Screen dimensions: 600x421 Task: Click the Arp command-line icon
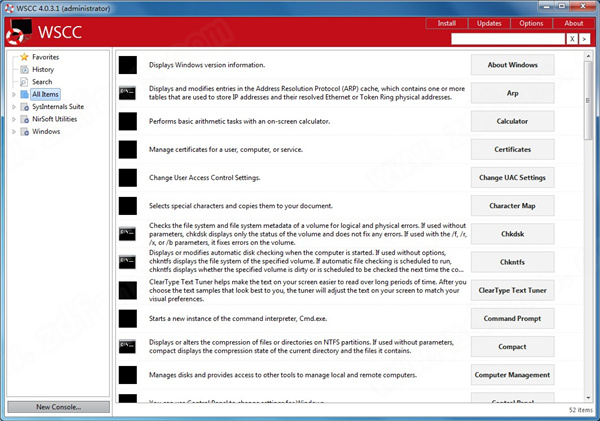127,93
